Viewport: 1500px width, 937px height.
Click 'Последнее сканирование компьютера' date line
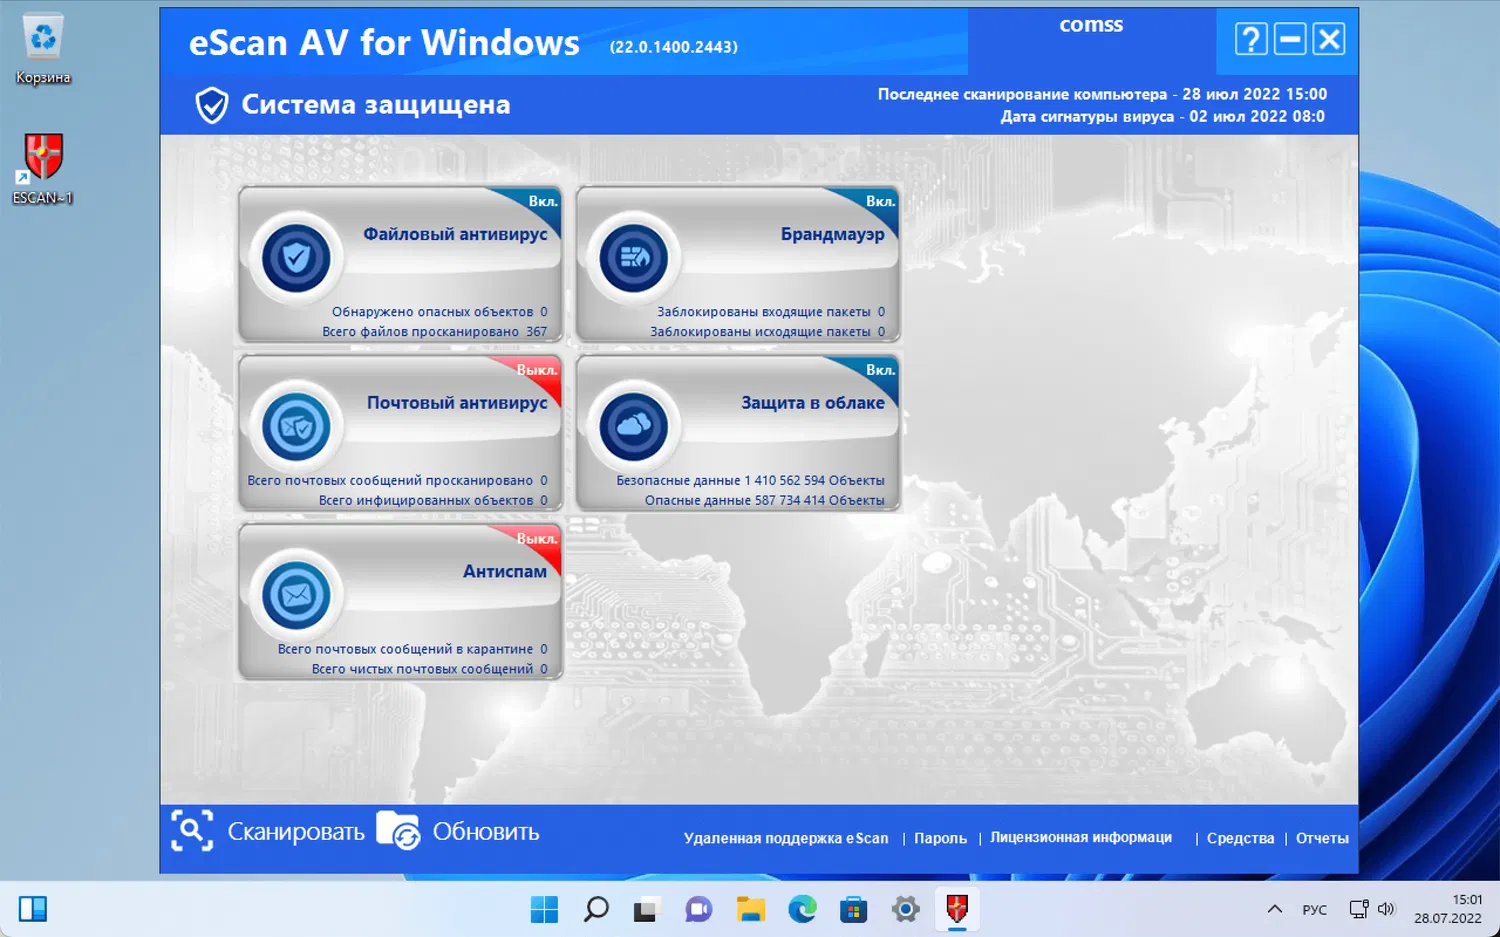click(1102, 94)
